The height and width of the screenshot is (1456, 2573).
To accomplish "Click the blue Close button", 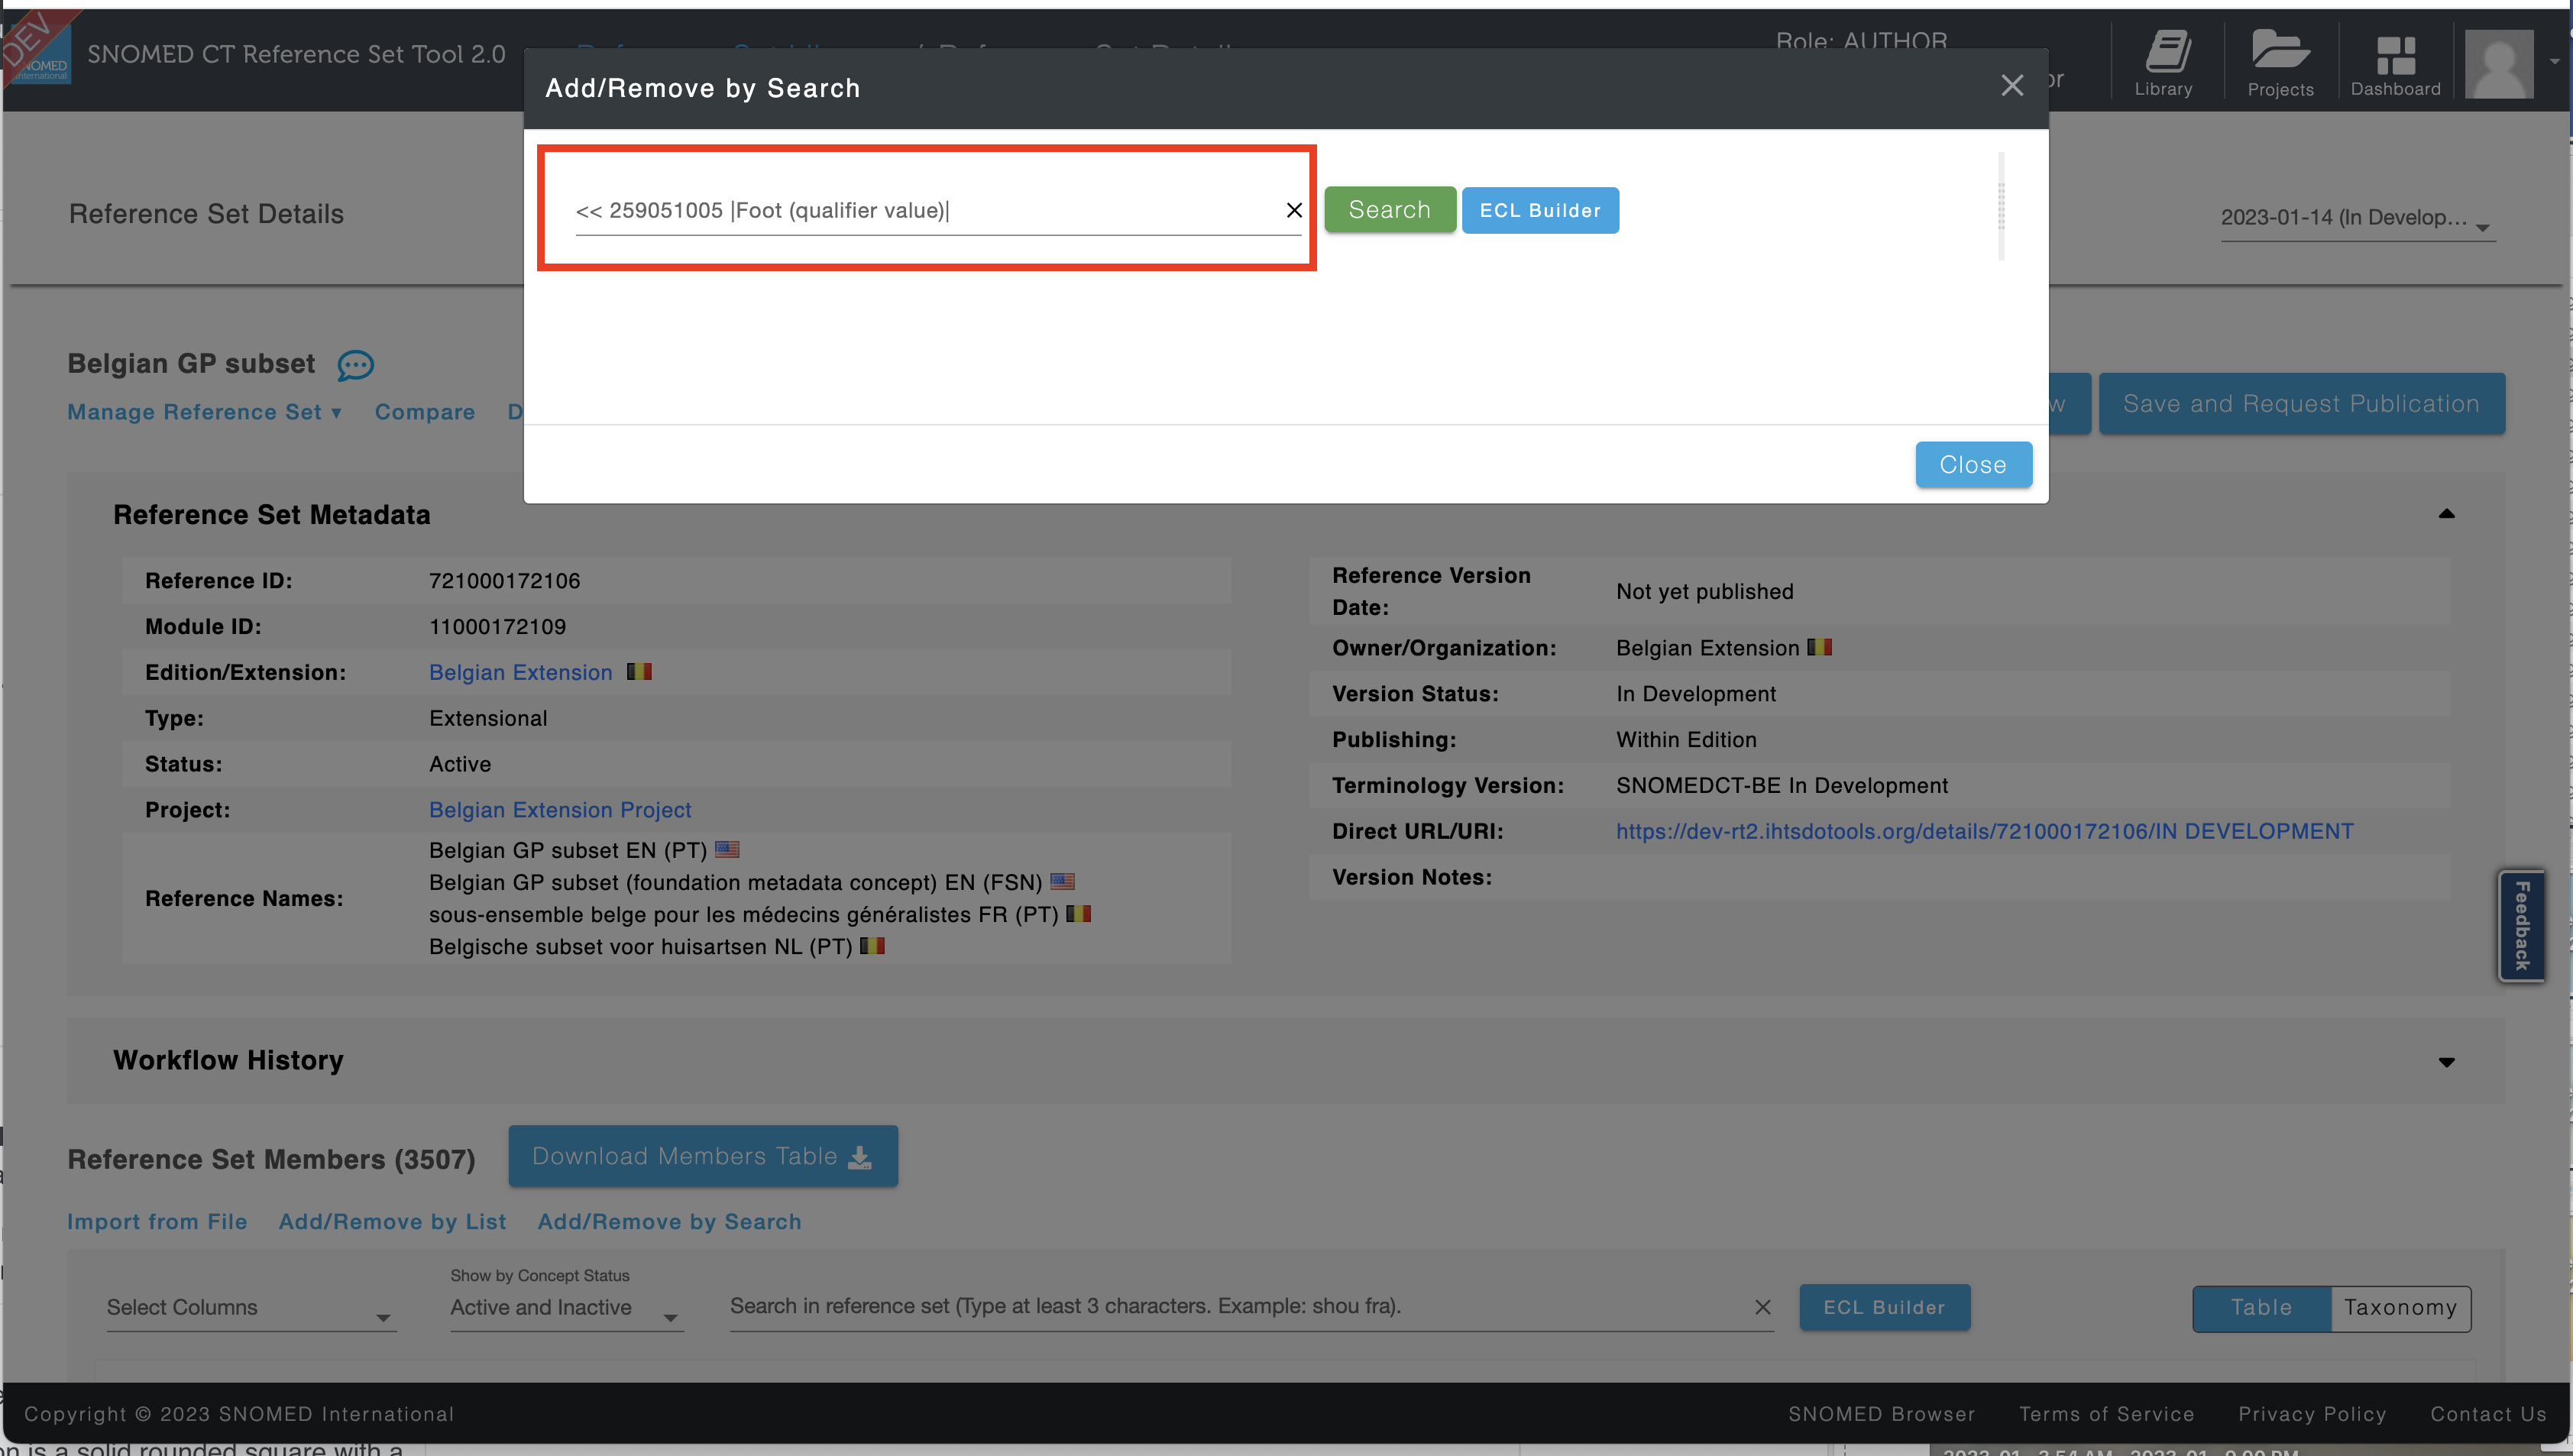I will [1973, 464].
